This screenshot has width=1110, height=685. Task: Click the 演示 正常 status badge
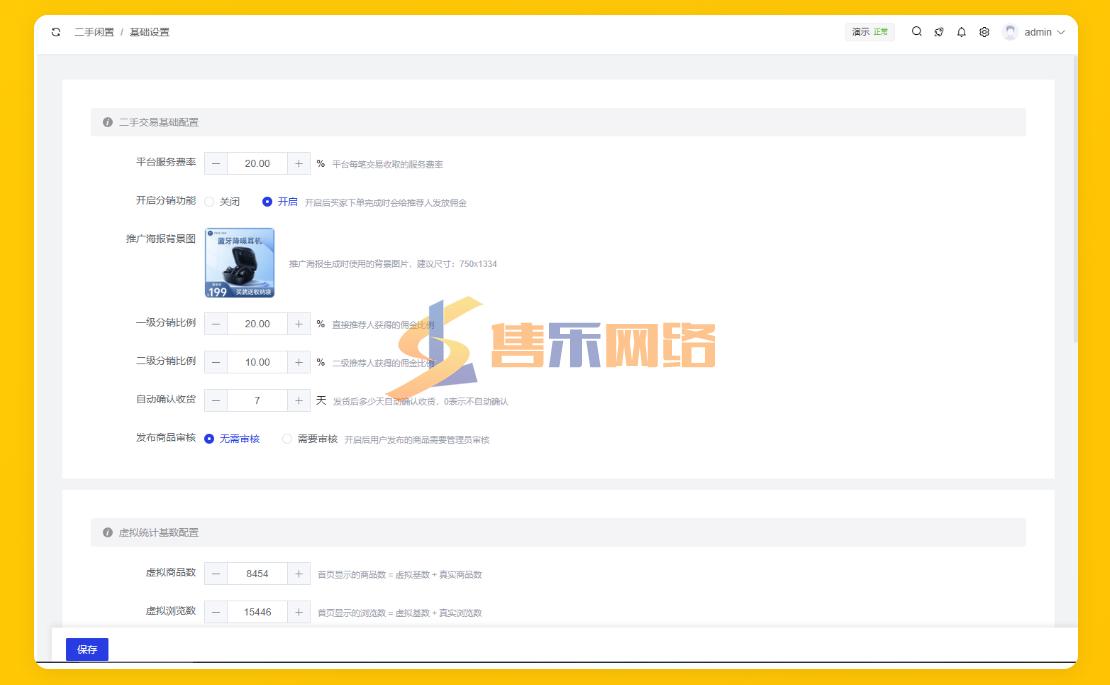[x=869, y=32]
